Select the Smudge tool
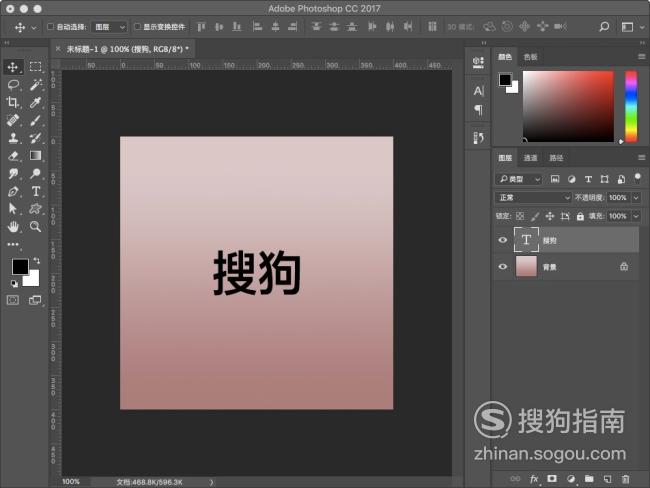The image size is (650, 488). [13, 173]
